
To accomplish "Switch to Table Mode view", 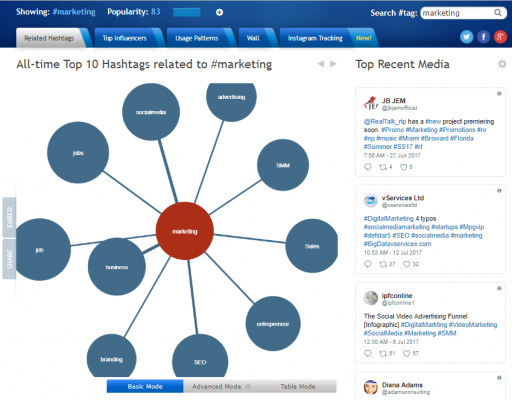I will tap(298, 386).
